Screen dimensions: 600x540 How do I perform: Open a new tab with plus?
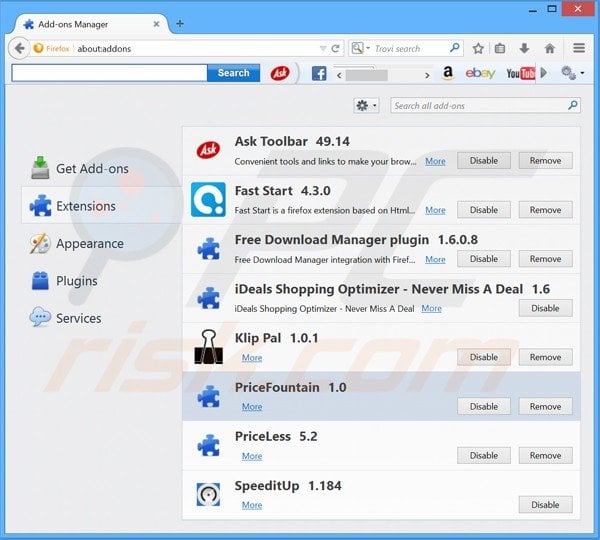179,24
